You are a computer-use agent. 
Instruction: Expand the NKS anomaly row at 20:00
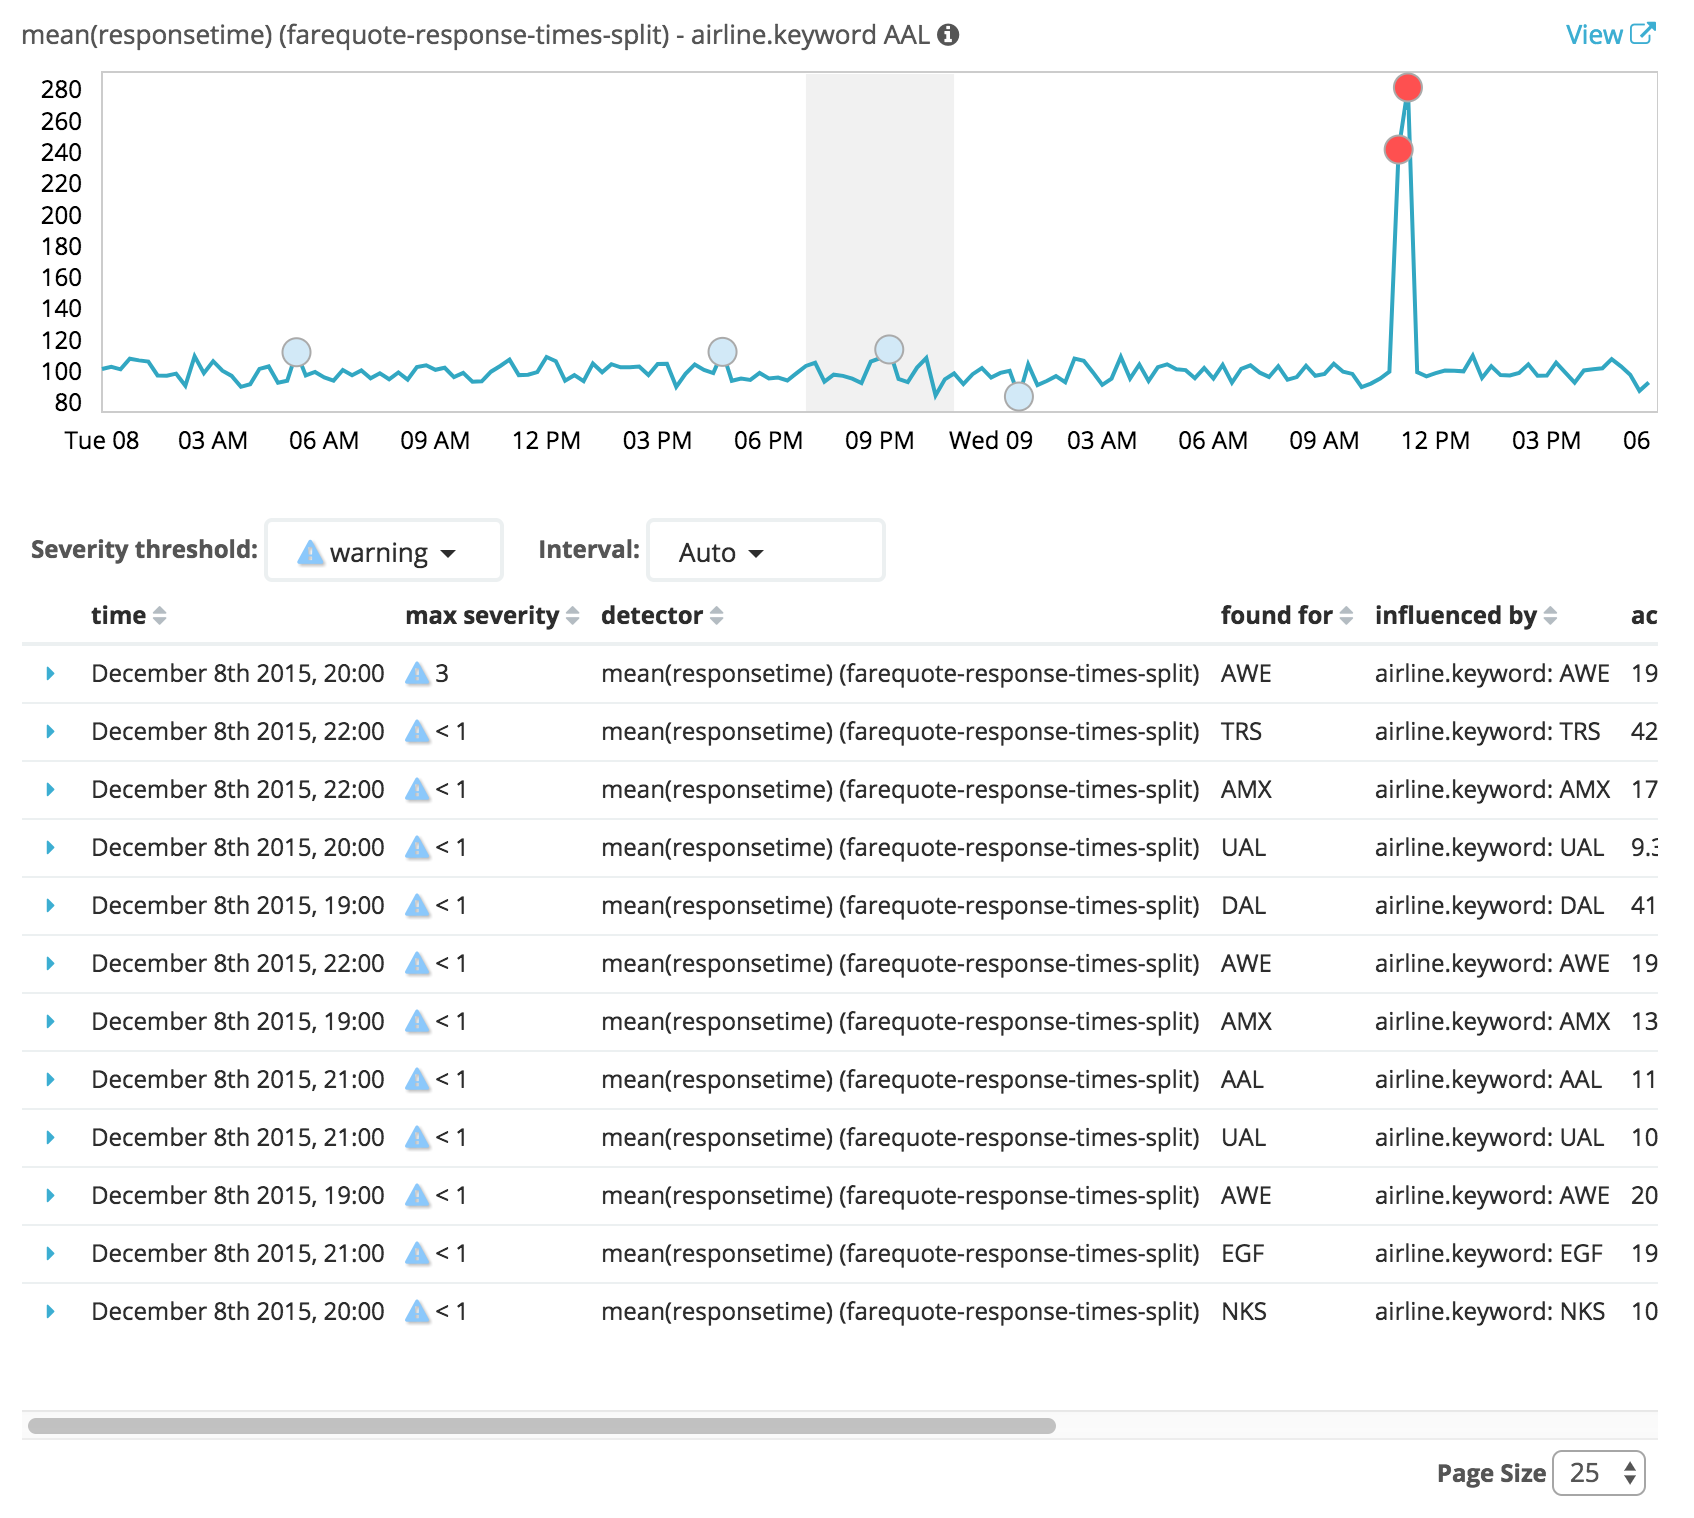point(50,1312)
